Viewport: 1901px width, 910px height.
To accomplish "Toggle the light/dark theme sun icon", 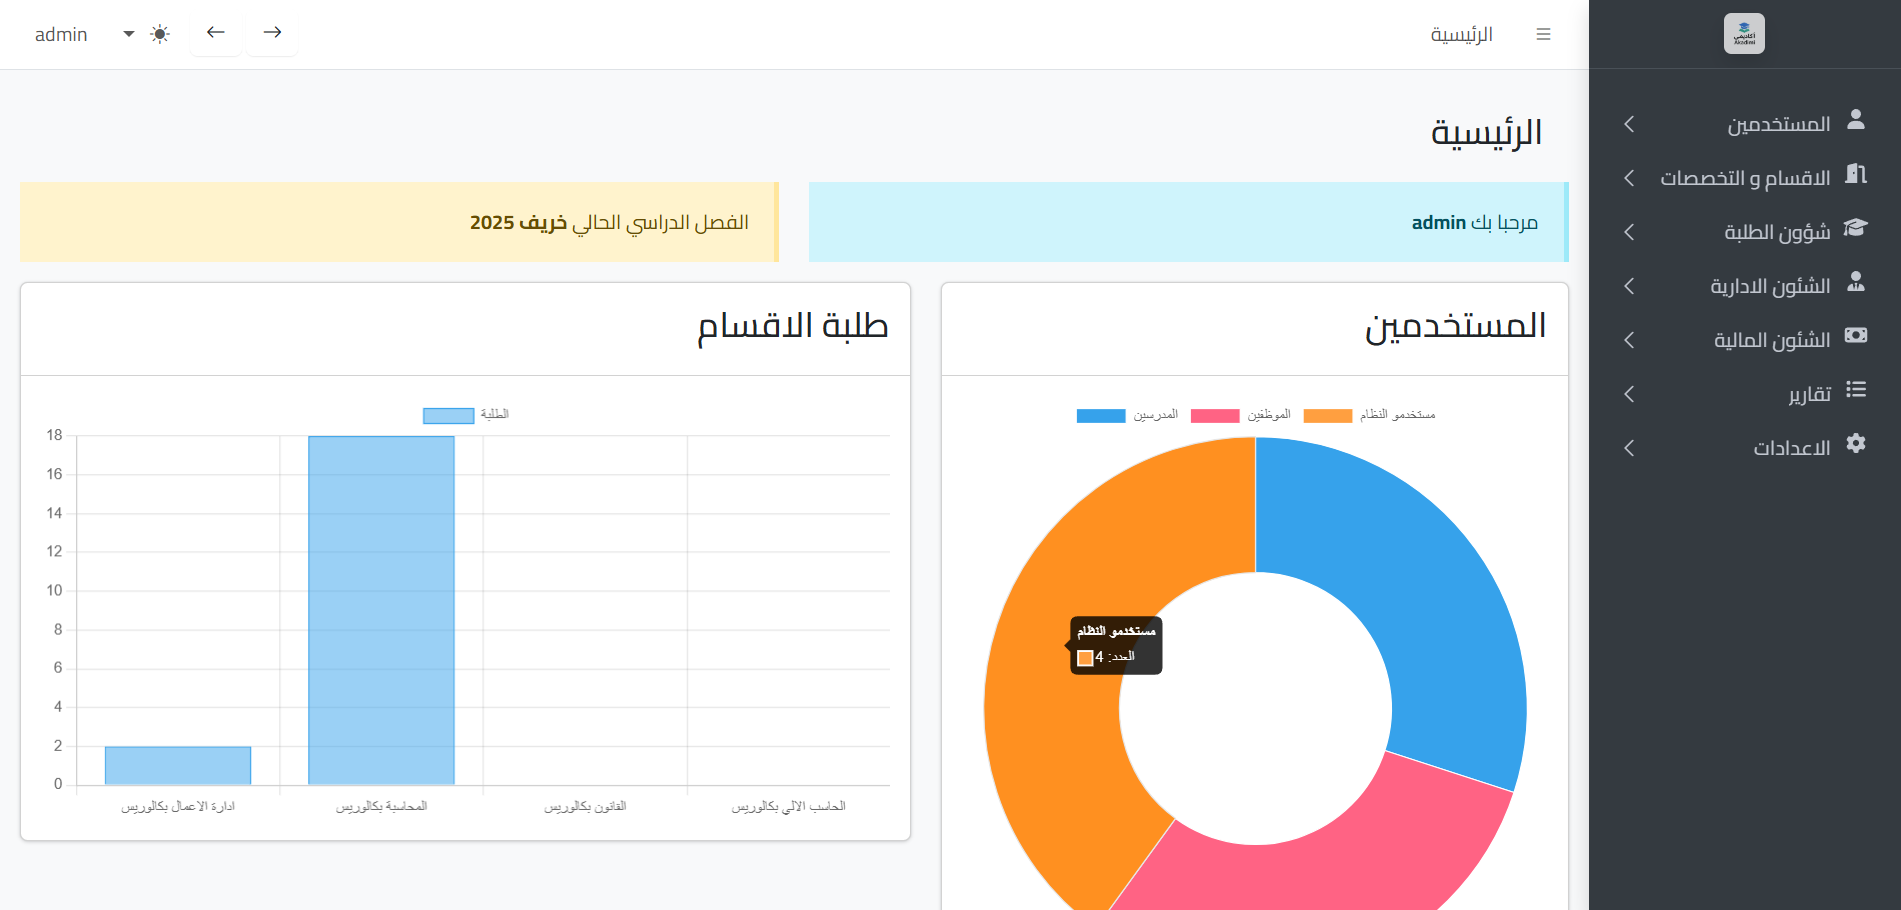I will (x=160, y=34).
